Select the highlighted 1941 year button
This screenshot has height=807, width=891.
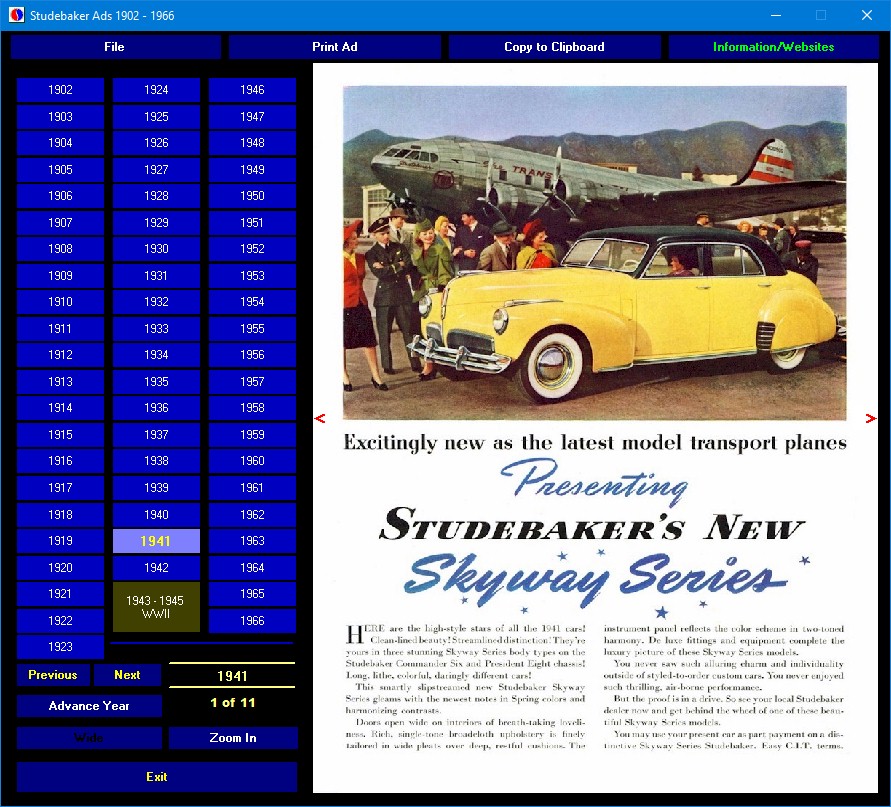[x=156, y=541]
